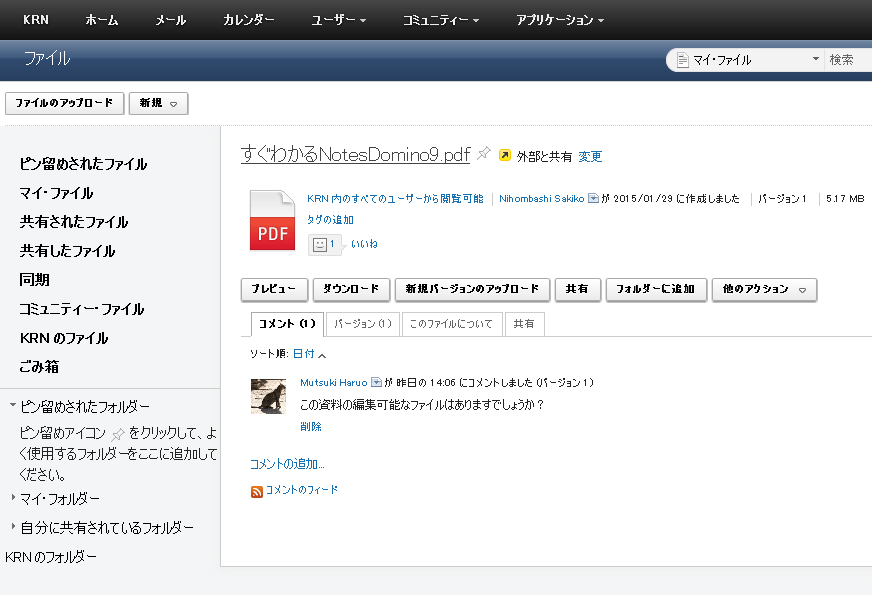Image resolution: width=872 pixels, height=595 pixels.
Task: Click into the 検索 search field
Action: click(850, 60)
